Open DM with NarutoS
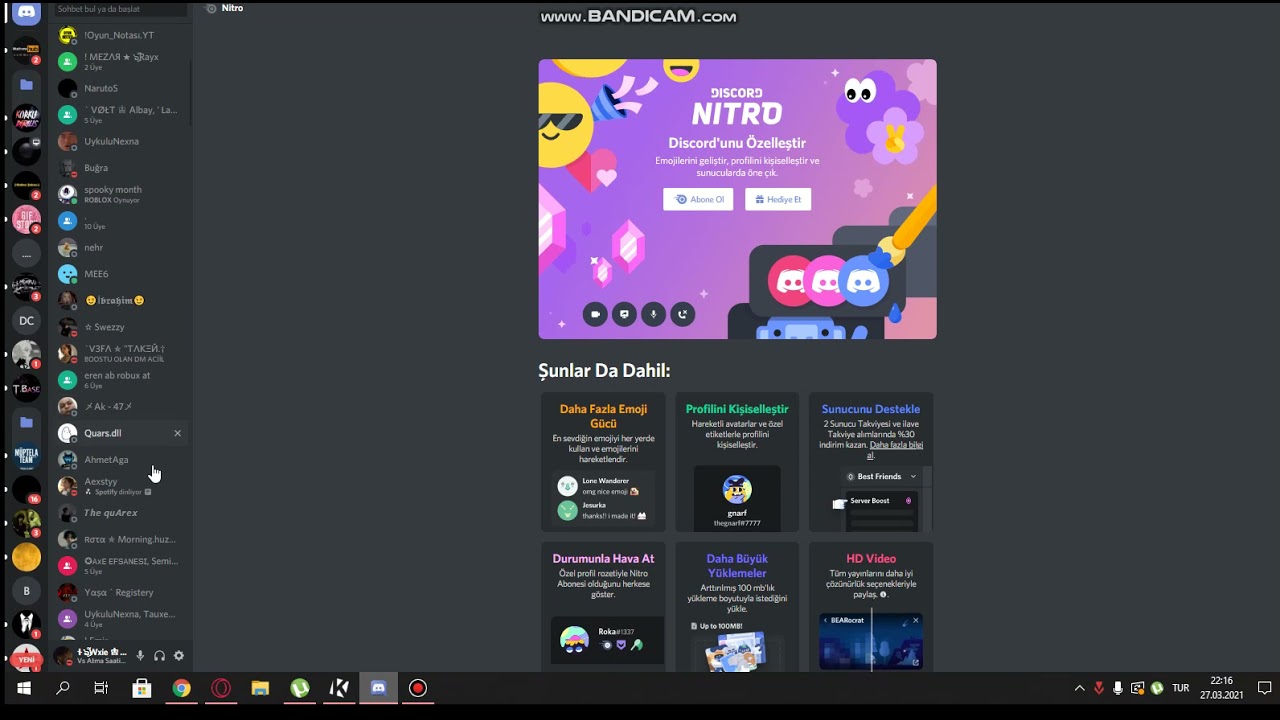Image resolution: width=1280 pixels, height=720 pixels. [120, 88]
